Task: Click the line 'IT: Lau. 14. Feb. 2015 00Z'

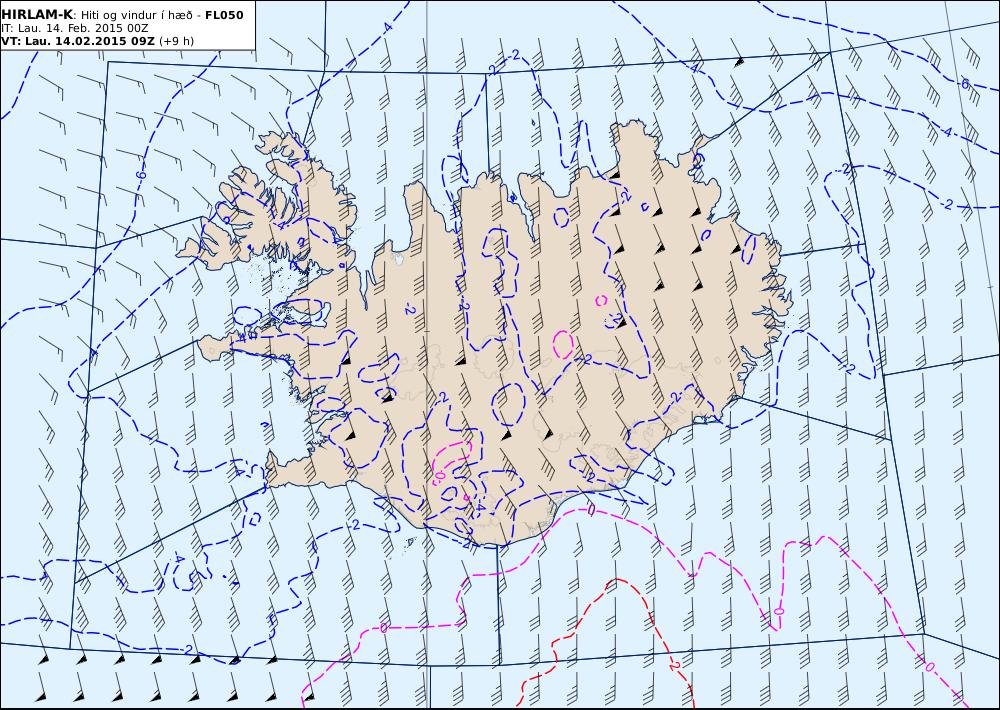Action: (x=75, y=28)
